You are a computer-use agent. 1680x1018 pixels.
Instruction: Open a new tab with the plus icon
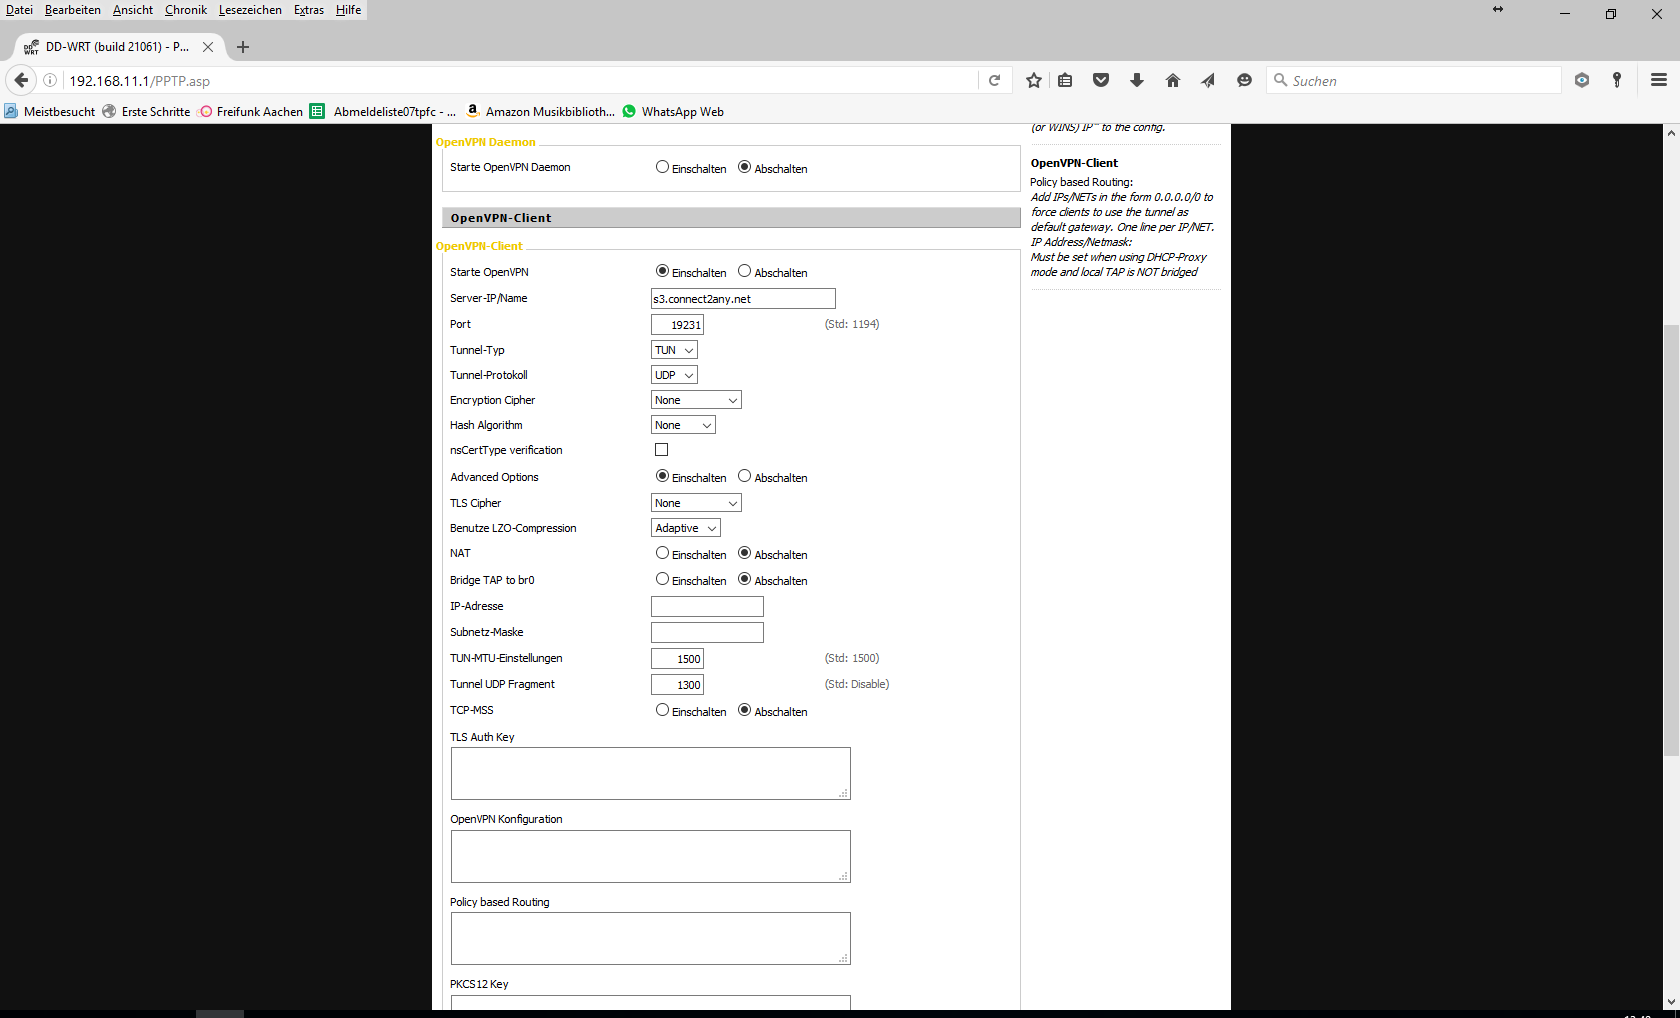click(x=243, y=47)
